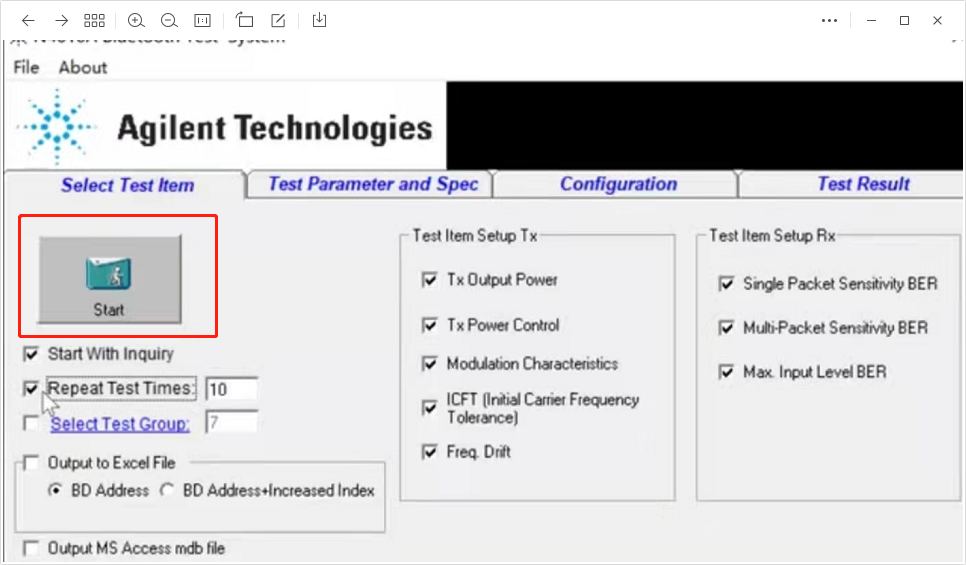Enable Output MS Access mdb file checkbox
Screen dimensions: 966x565
(30, 548)
